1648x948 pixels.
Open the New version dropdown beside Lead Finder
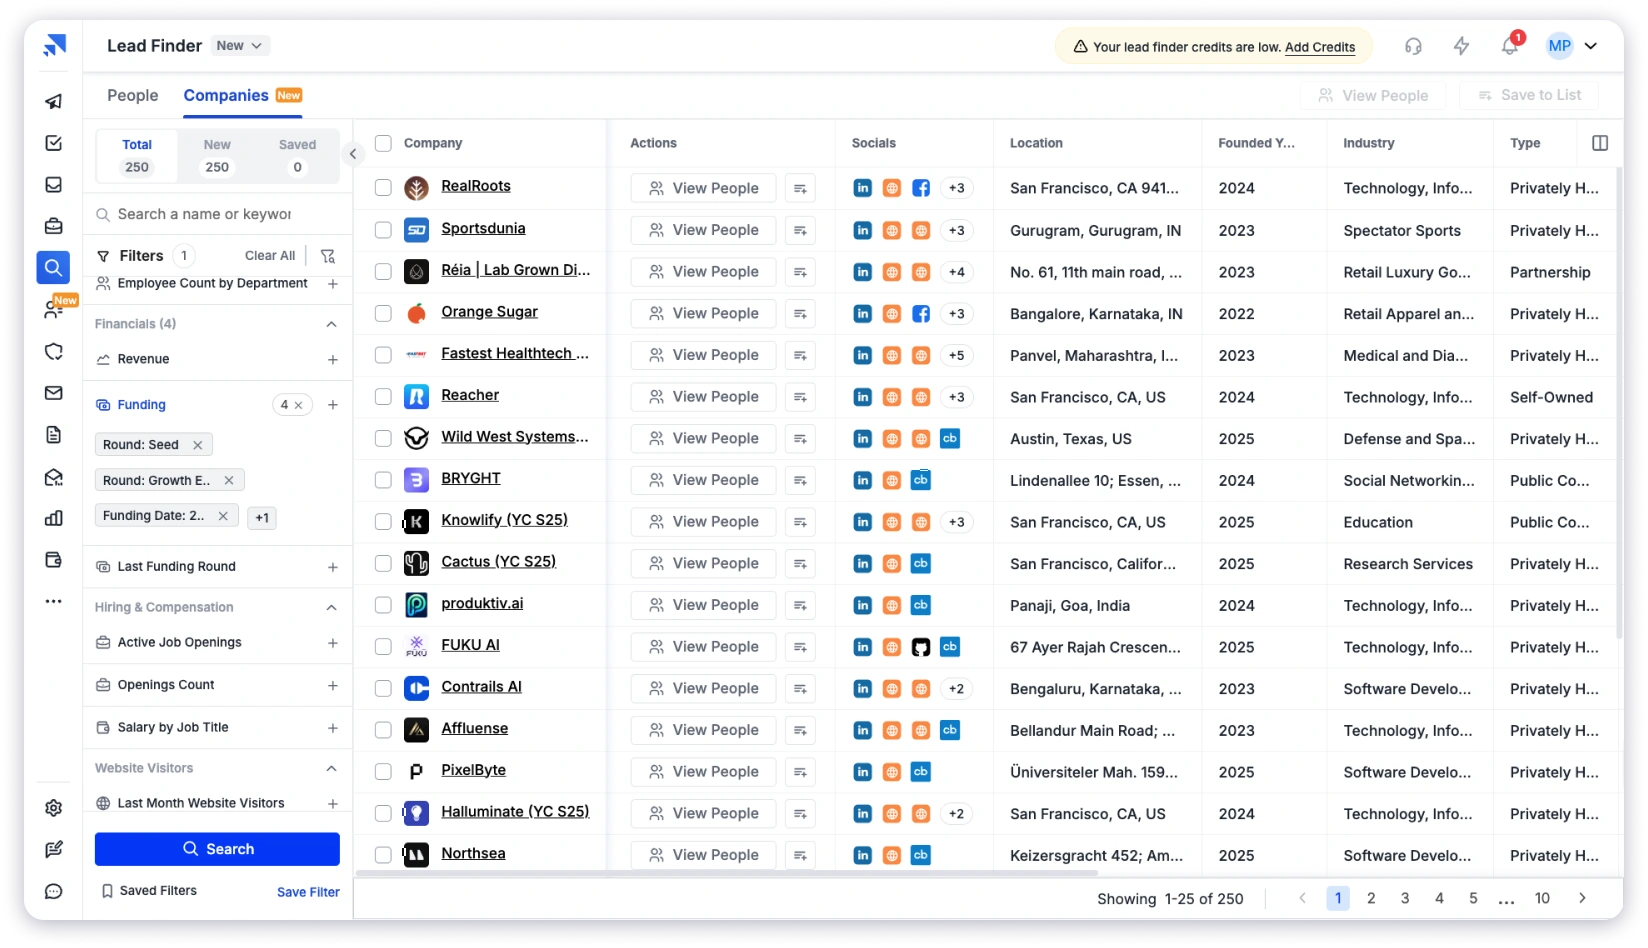[x=239, y=45]
